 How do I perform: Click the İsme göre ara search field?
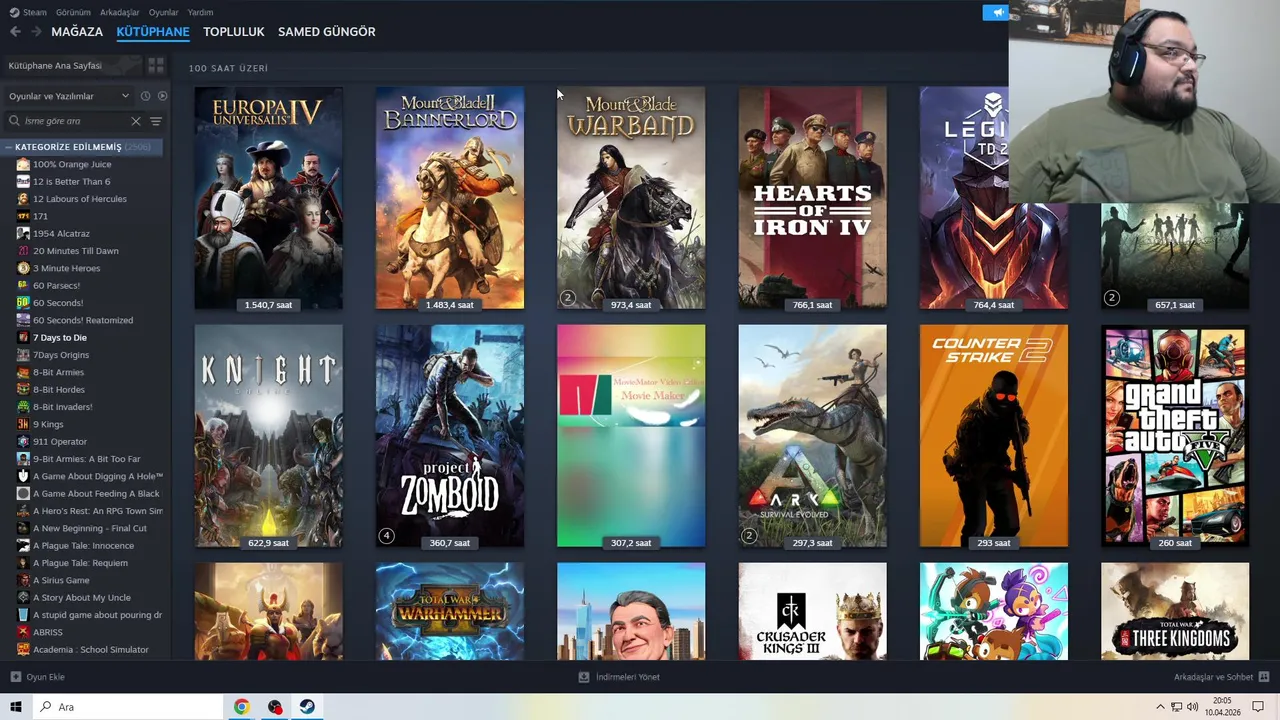75,121
